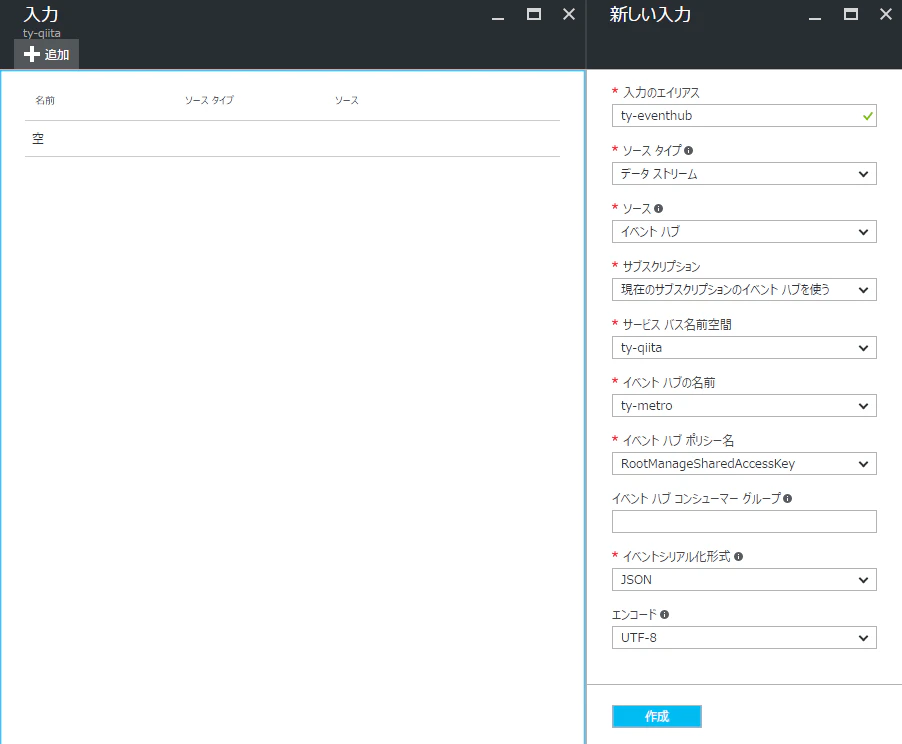Click the イベント ハブ コンシューマー グループ input field
902x744 pixels.
click(x=744, y=521)
